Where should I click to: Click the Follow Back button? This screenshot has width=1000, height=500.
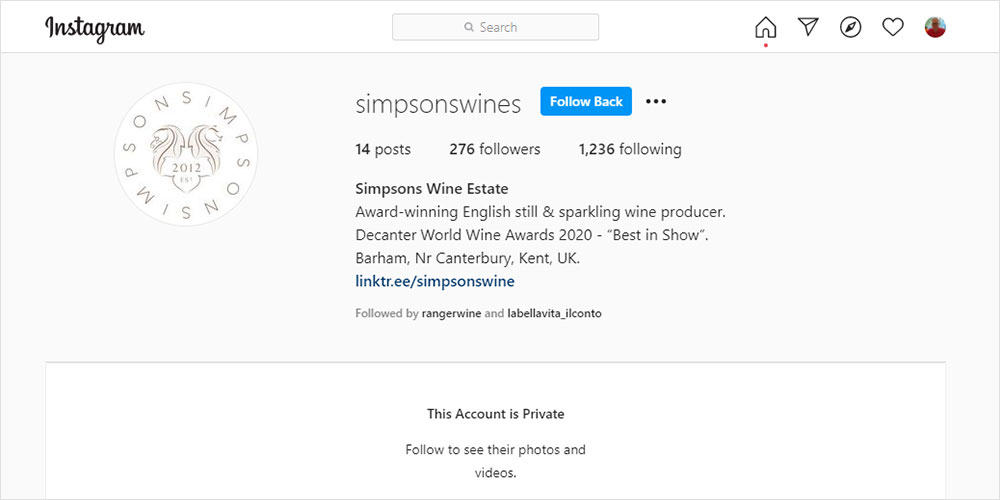click(586, 101)
